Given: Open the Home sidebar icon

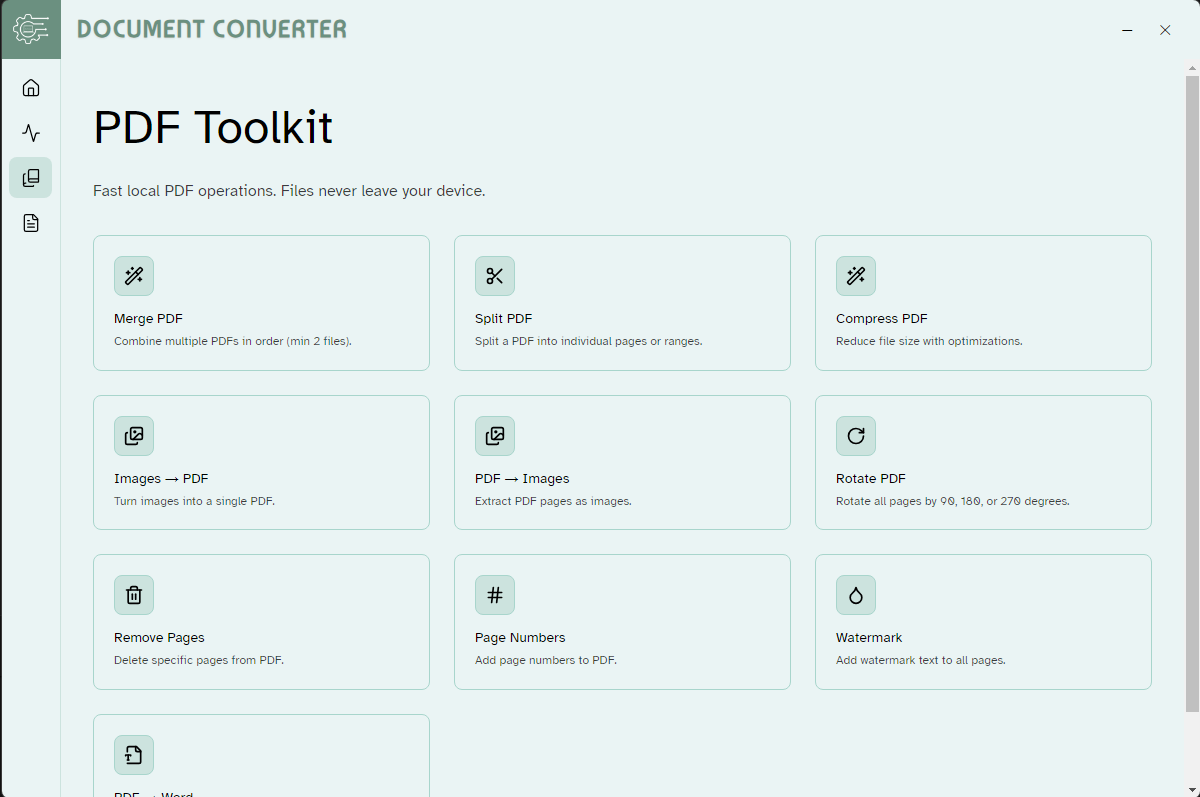Looking at the screenshot, I should click(31, 88).
